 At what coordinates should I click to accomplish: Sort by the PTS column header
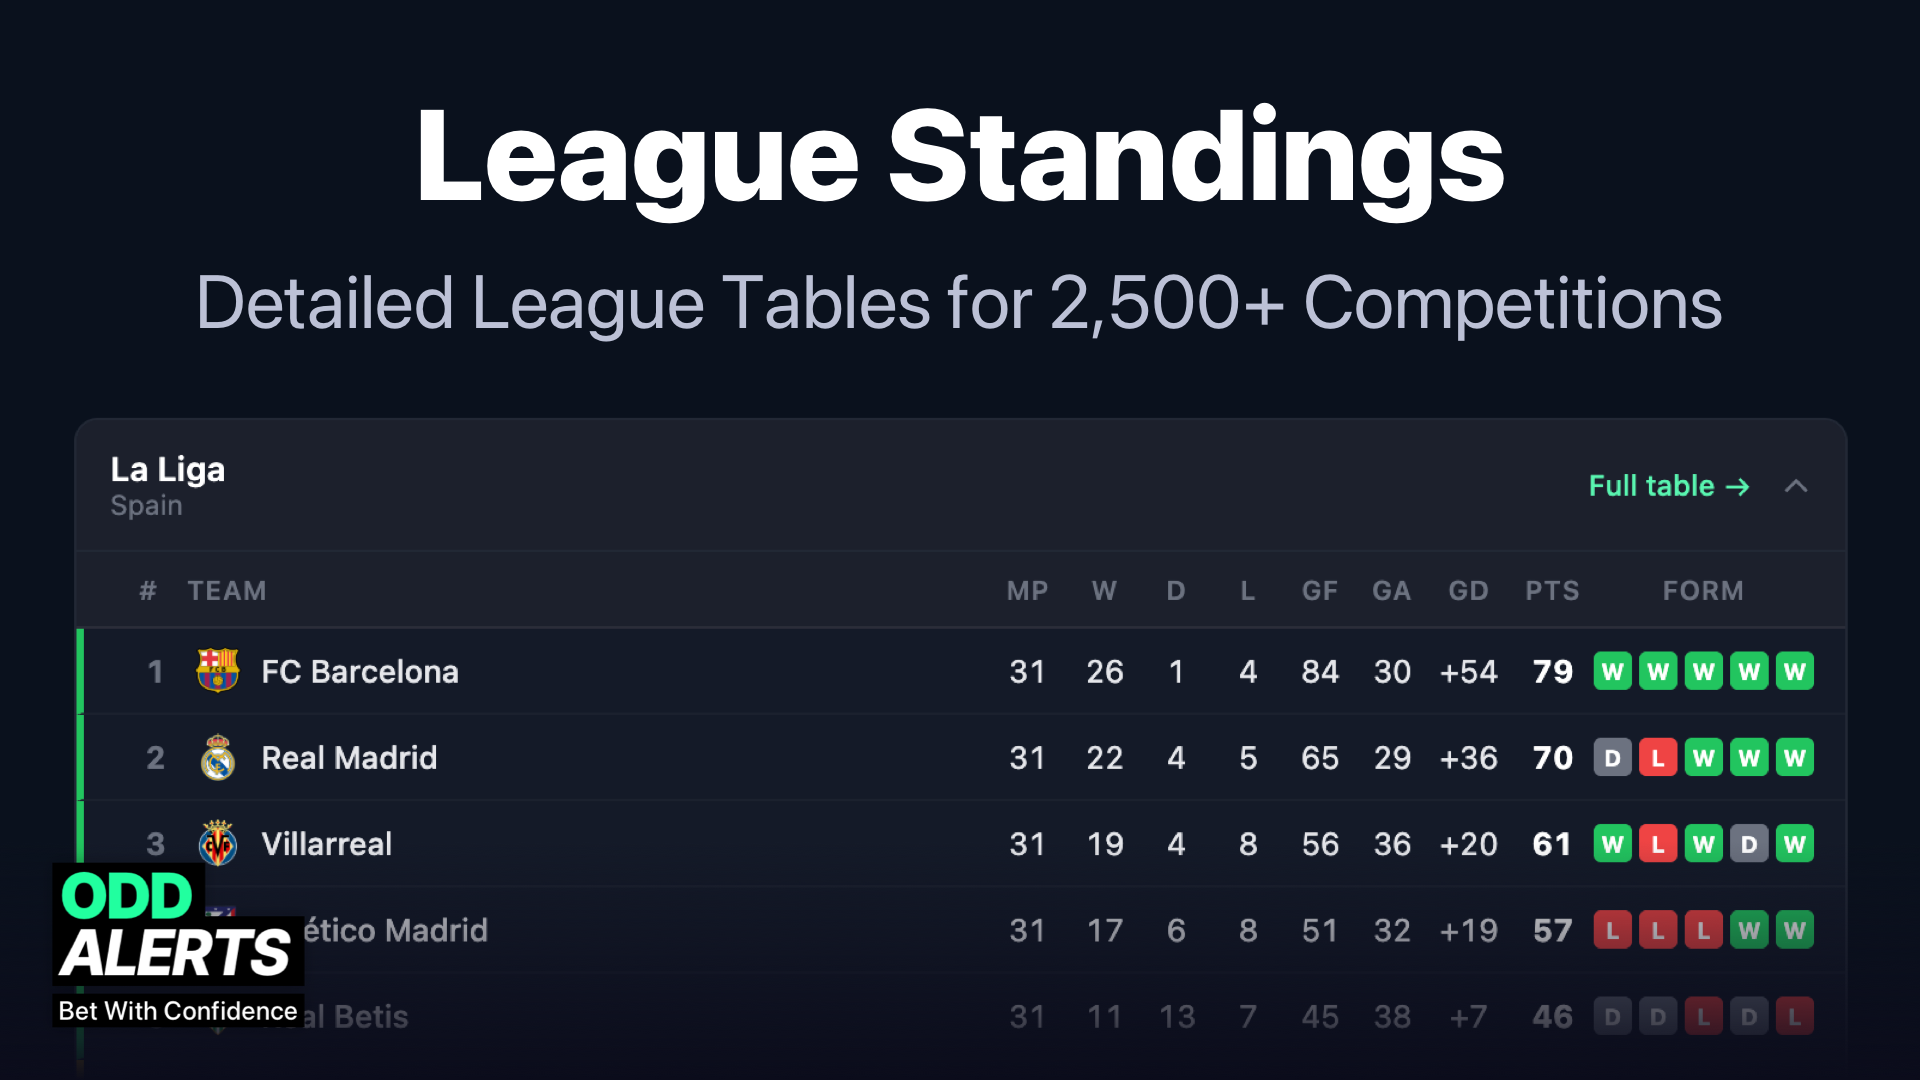coord(1552,591)
